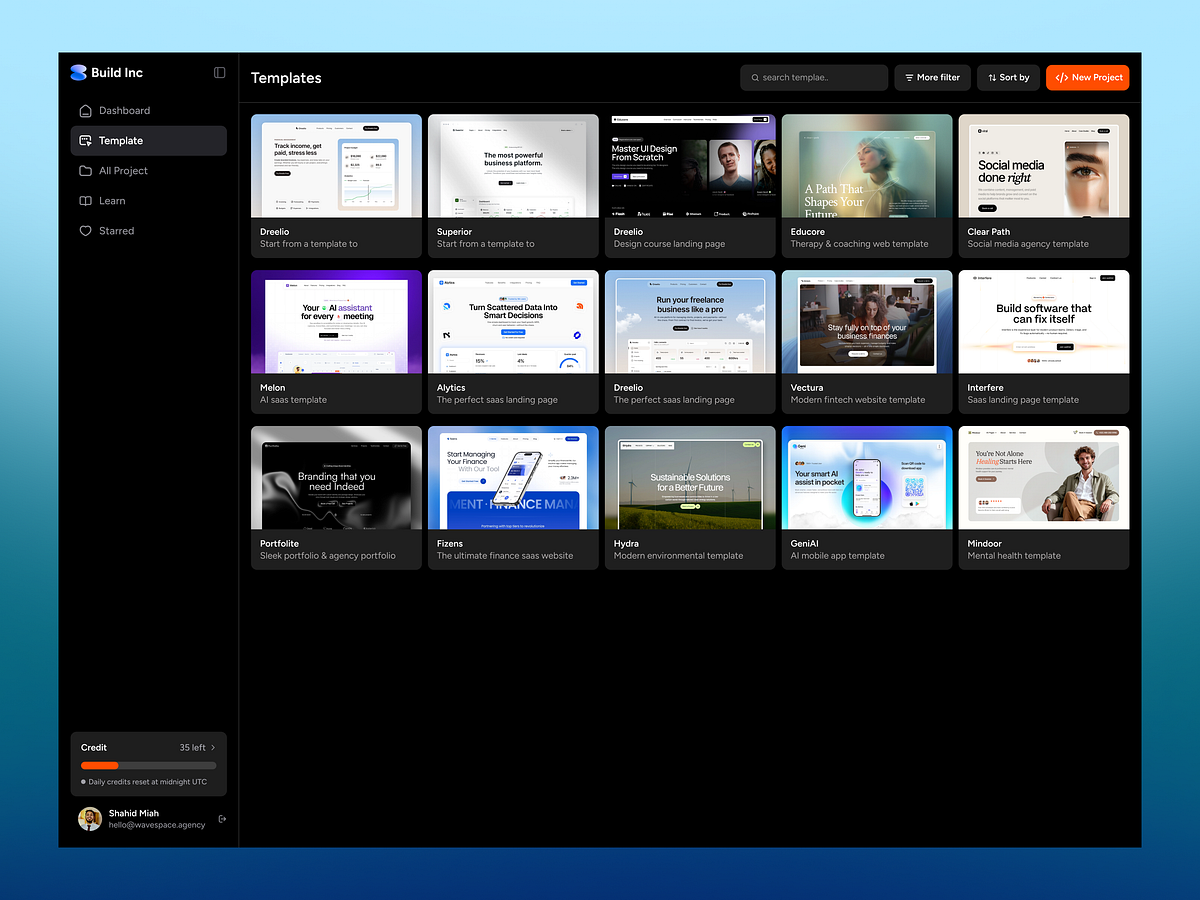The image size is (1200, 900).
Task: Open the Starred page
Action: [115, 231]
